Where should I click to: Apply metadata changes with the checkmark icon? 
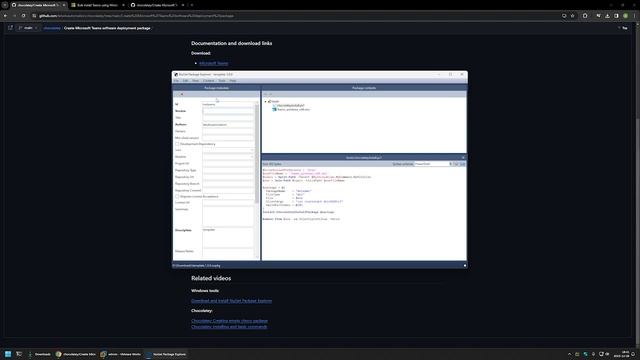[x=177, y=94]
